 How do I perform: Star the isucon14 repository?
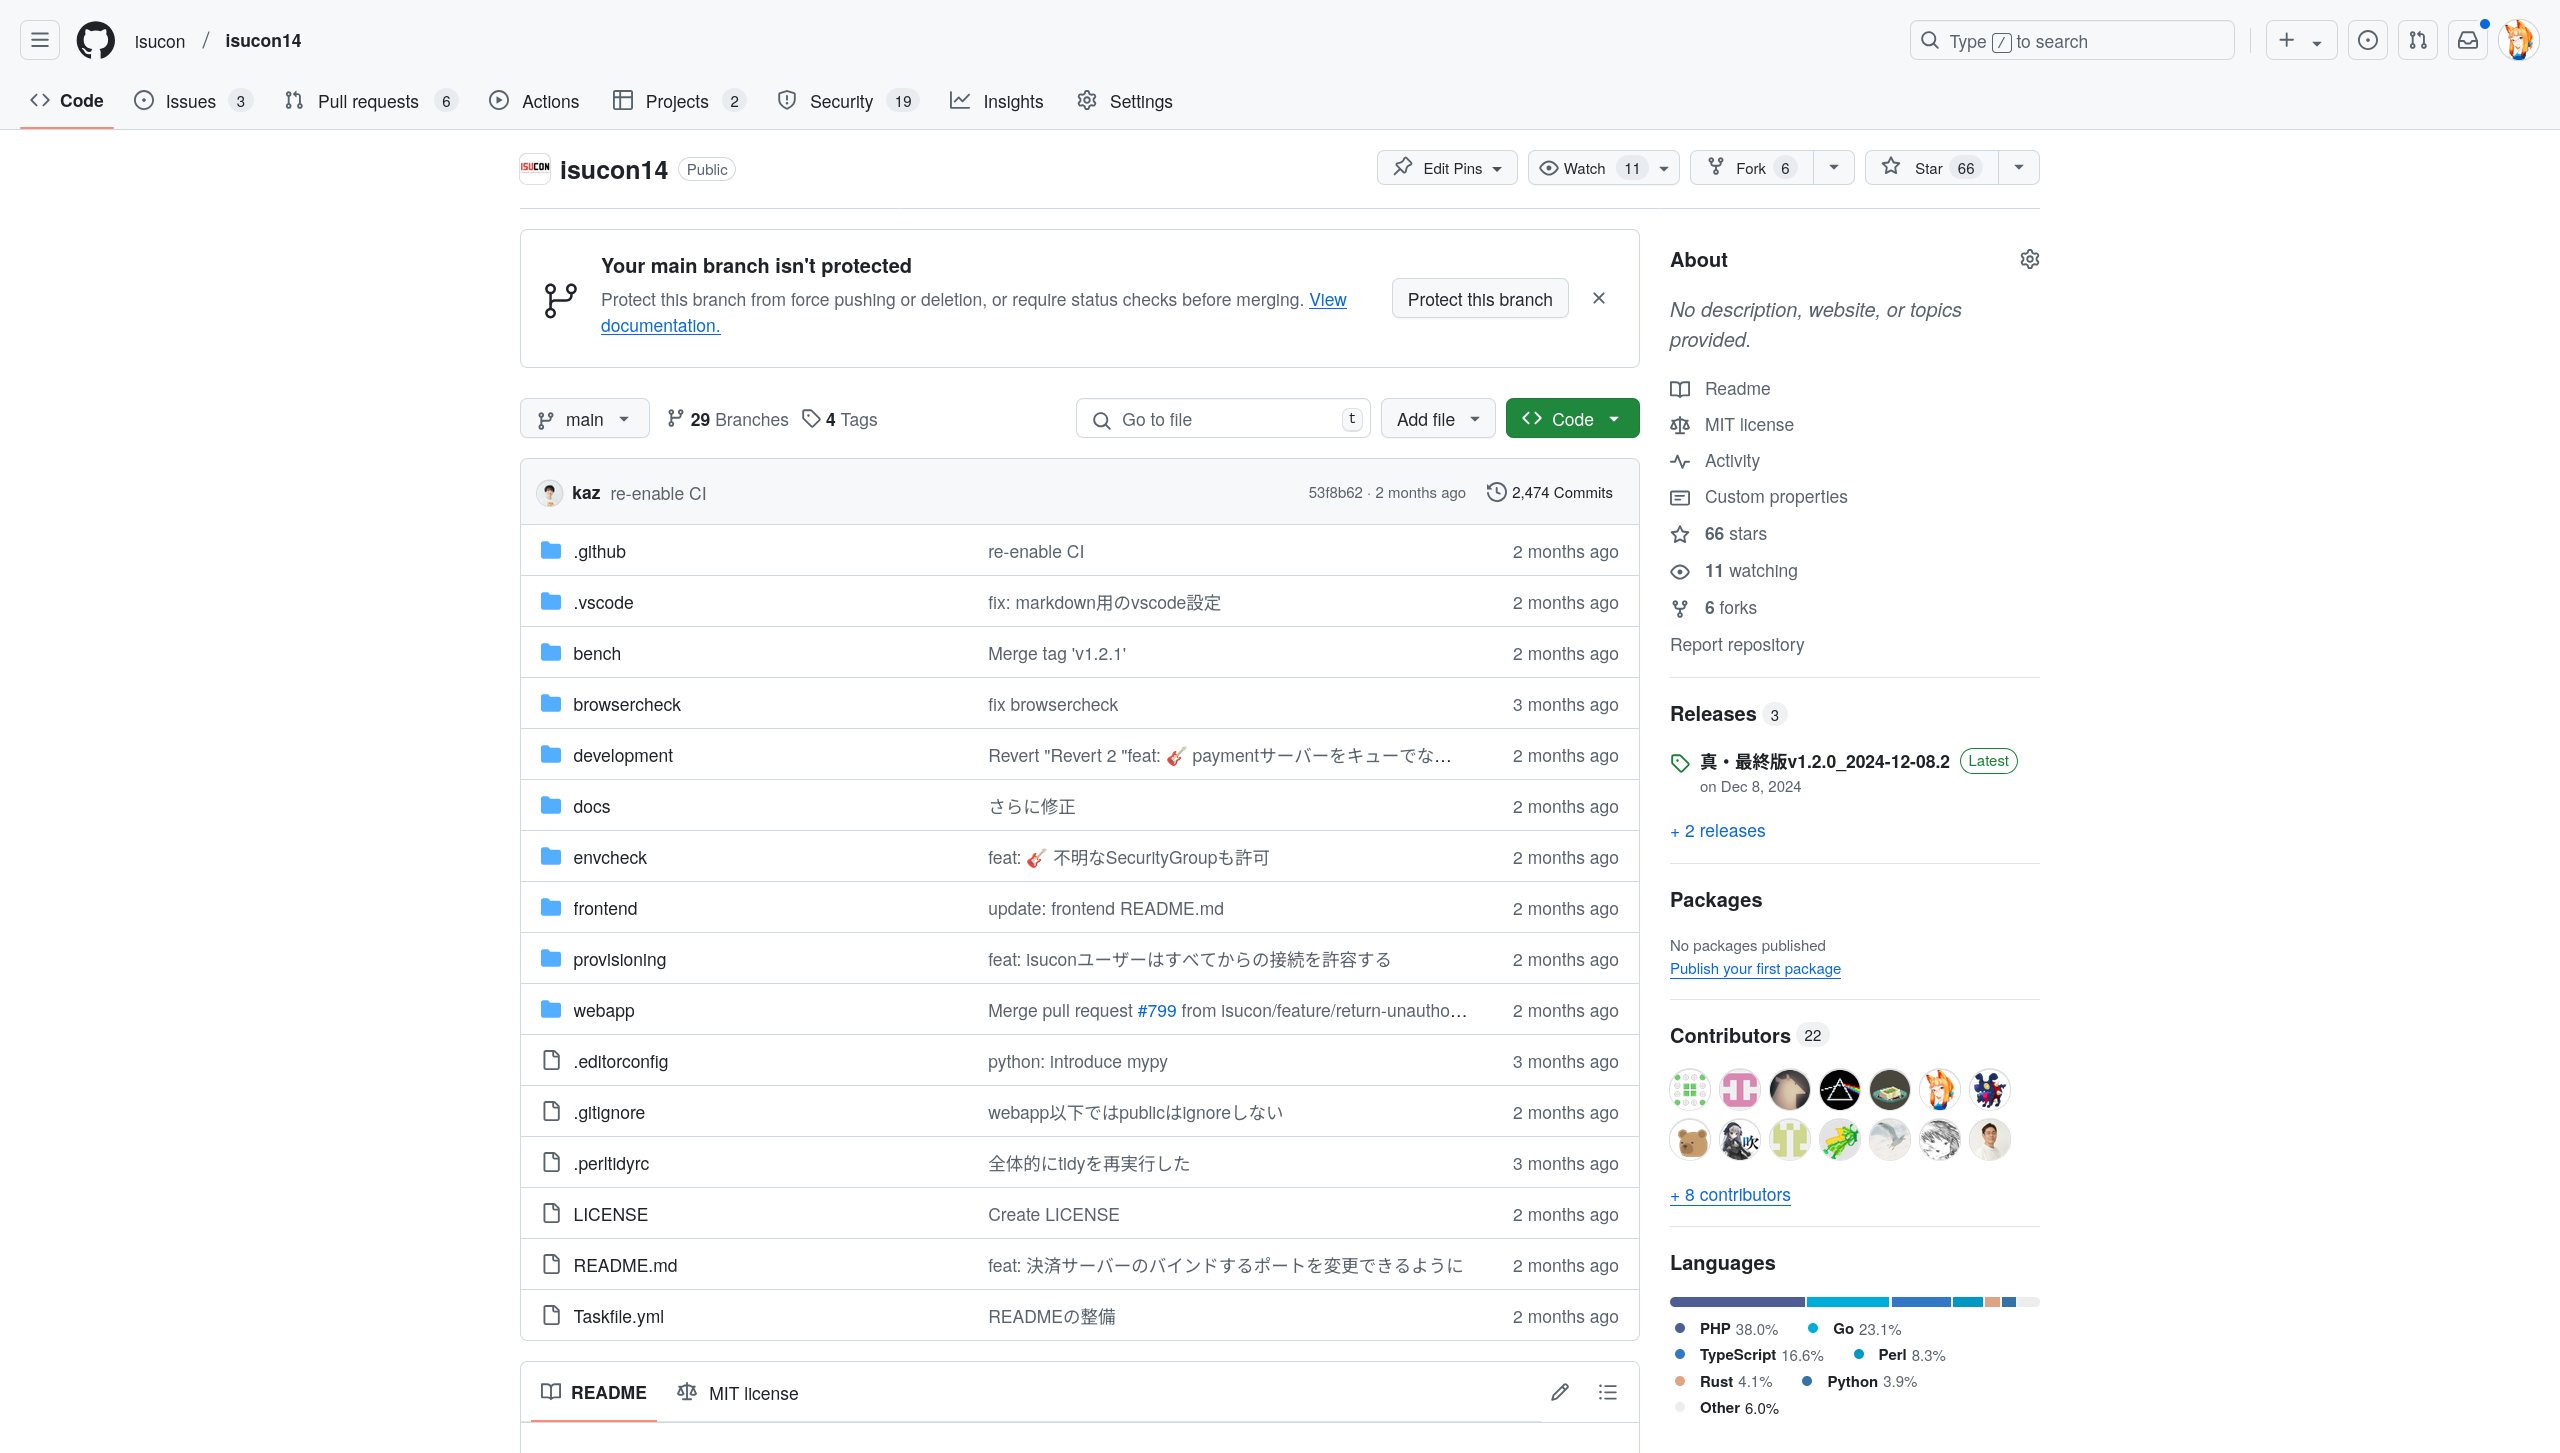click(1931, 168)
